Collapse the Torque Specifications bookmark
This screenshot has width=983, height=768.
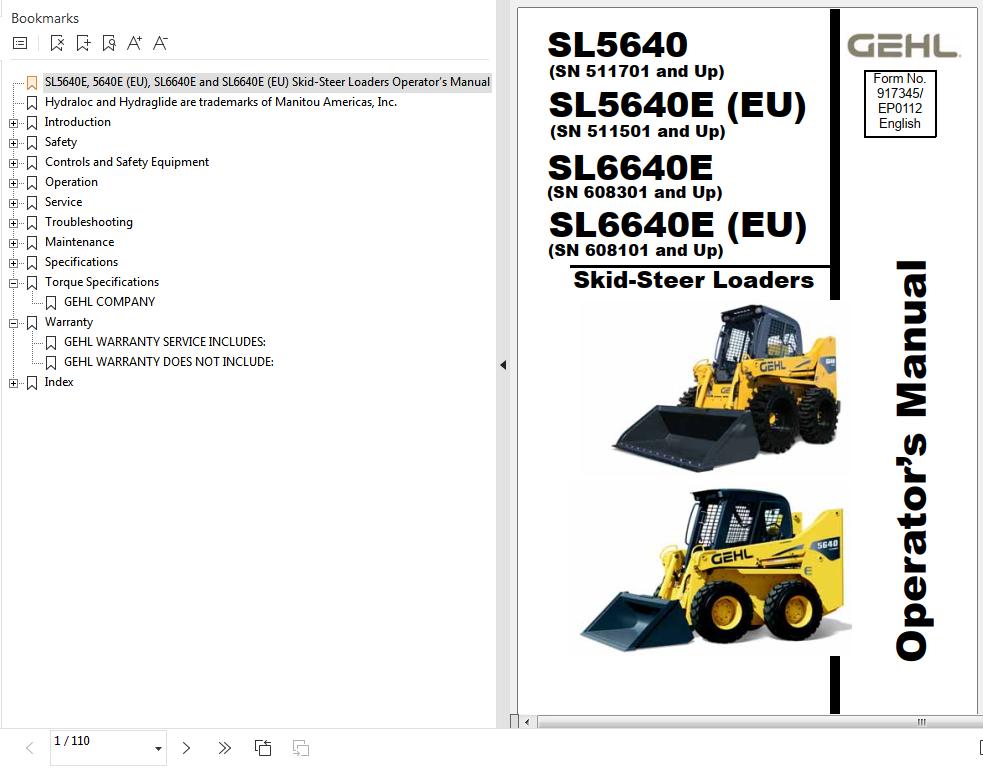(13, 283)
